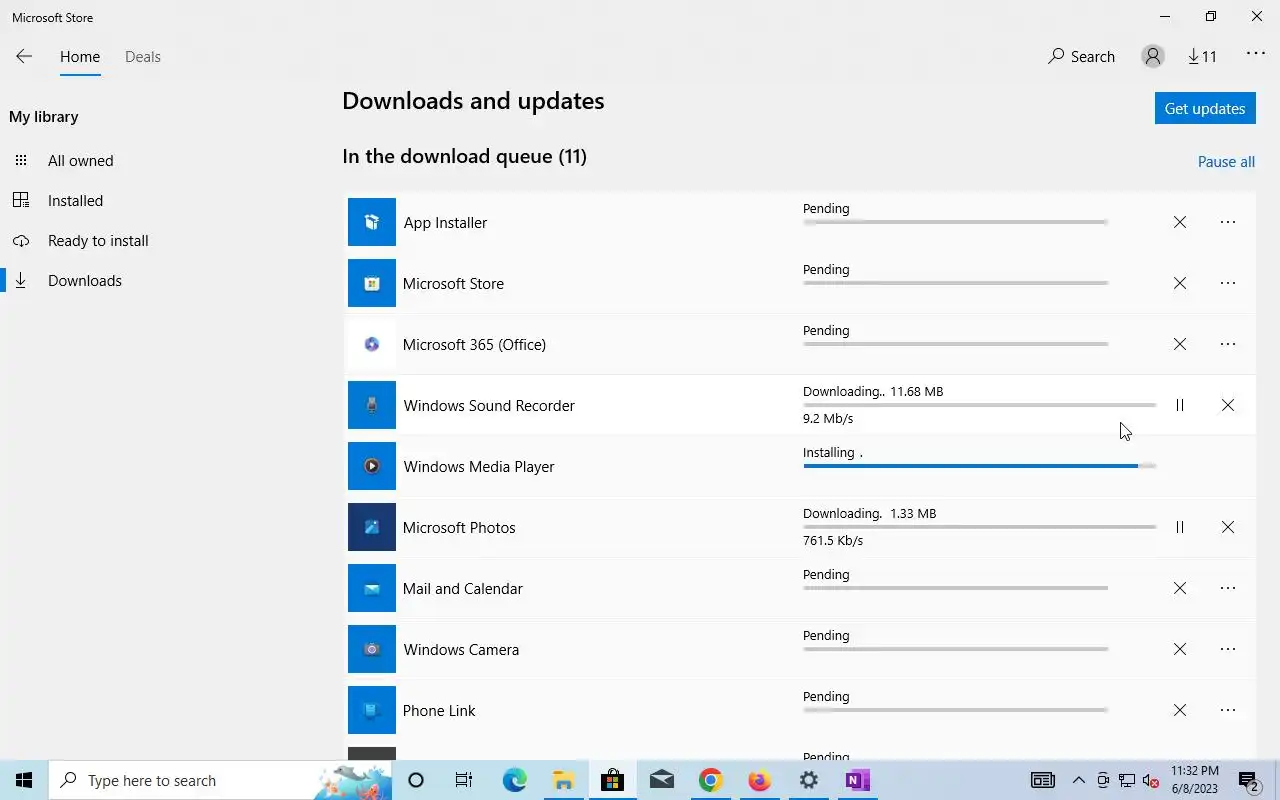This screenshot has height=800, width=1280.
Task: Click the Microsoft Store app icon in queue
Action: click(x=372, y=283)
